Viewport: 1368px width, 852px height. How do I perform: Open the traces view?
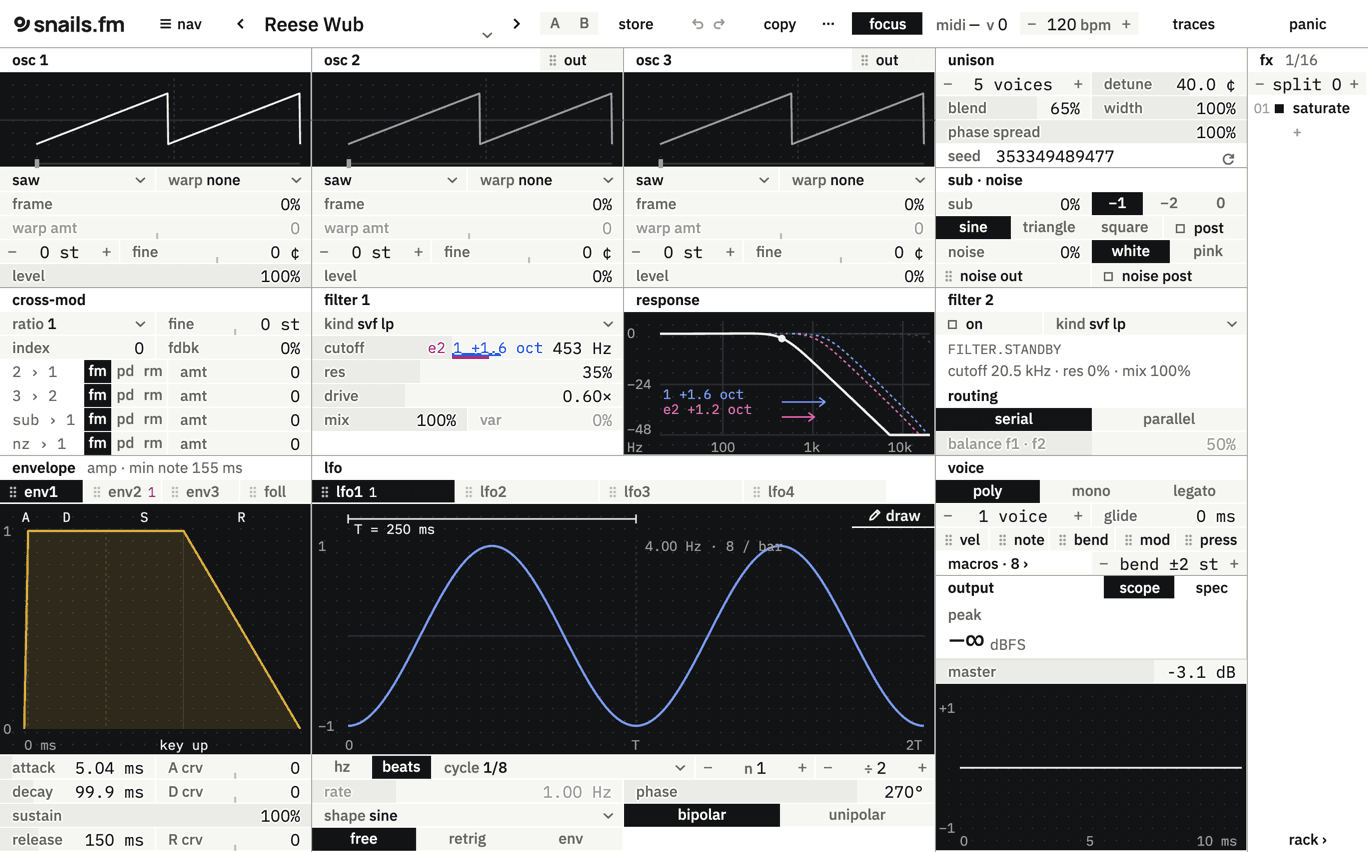click(x=1193, y=24)
